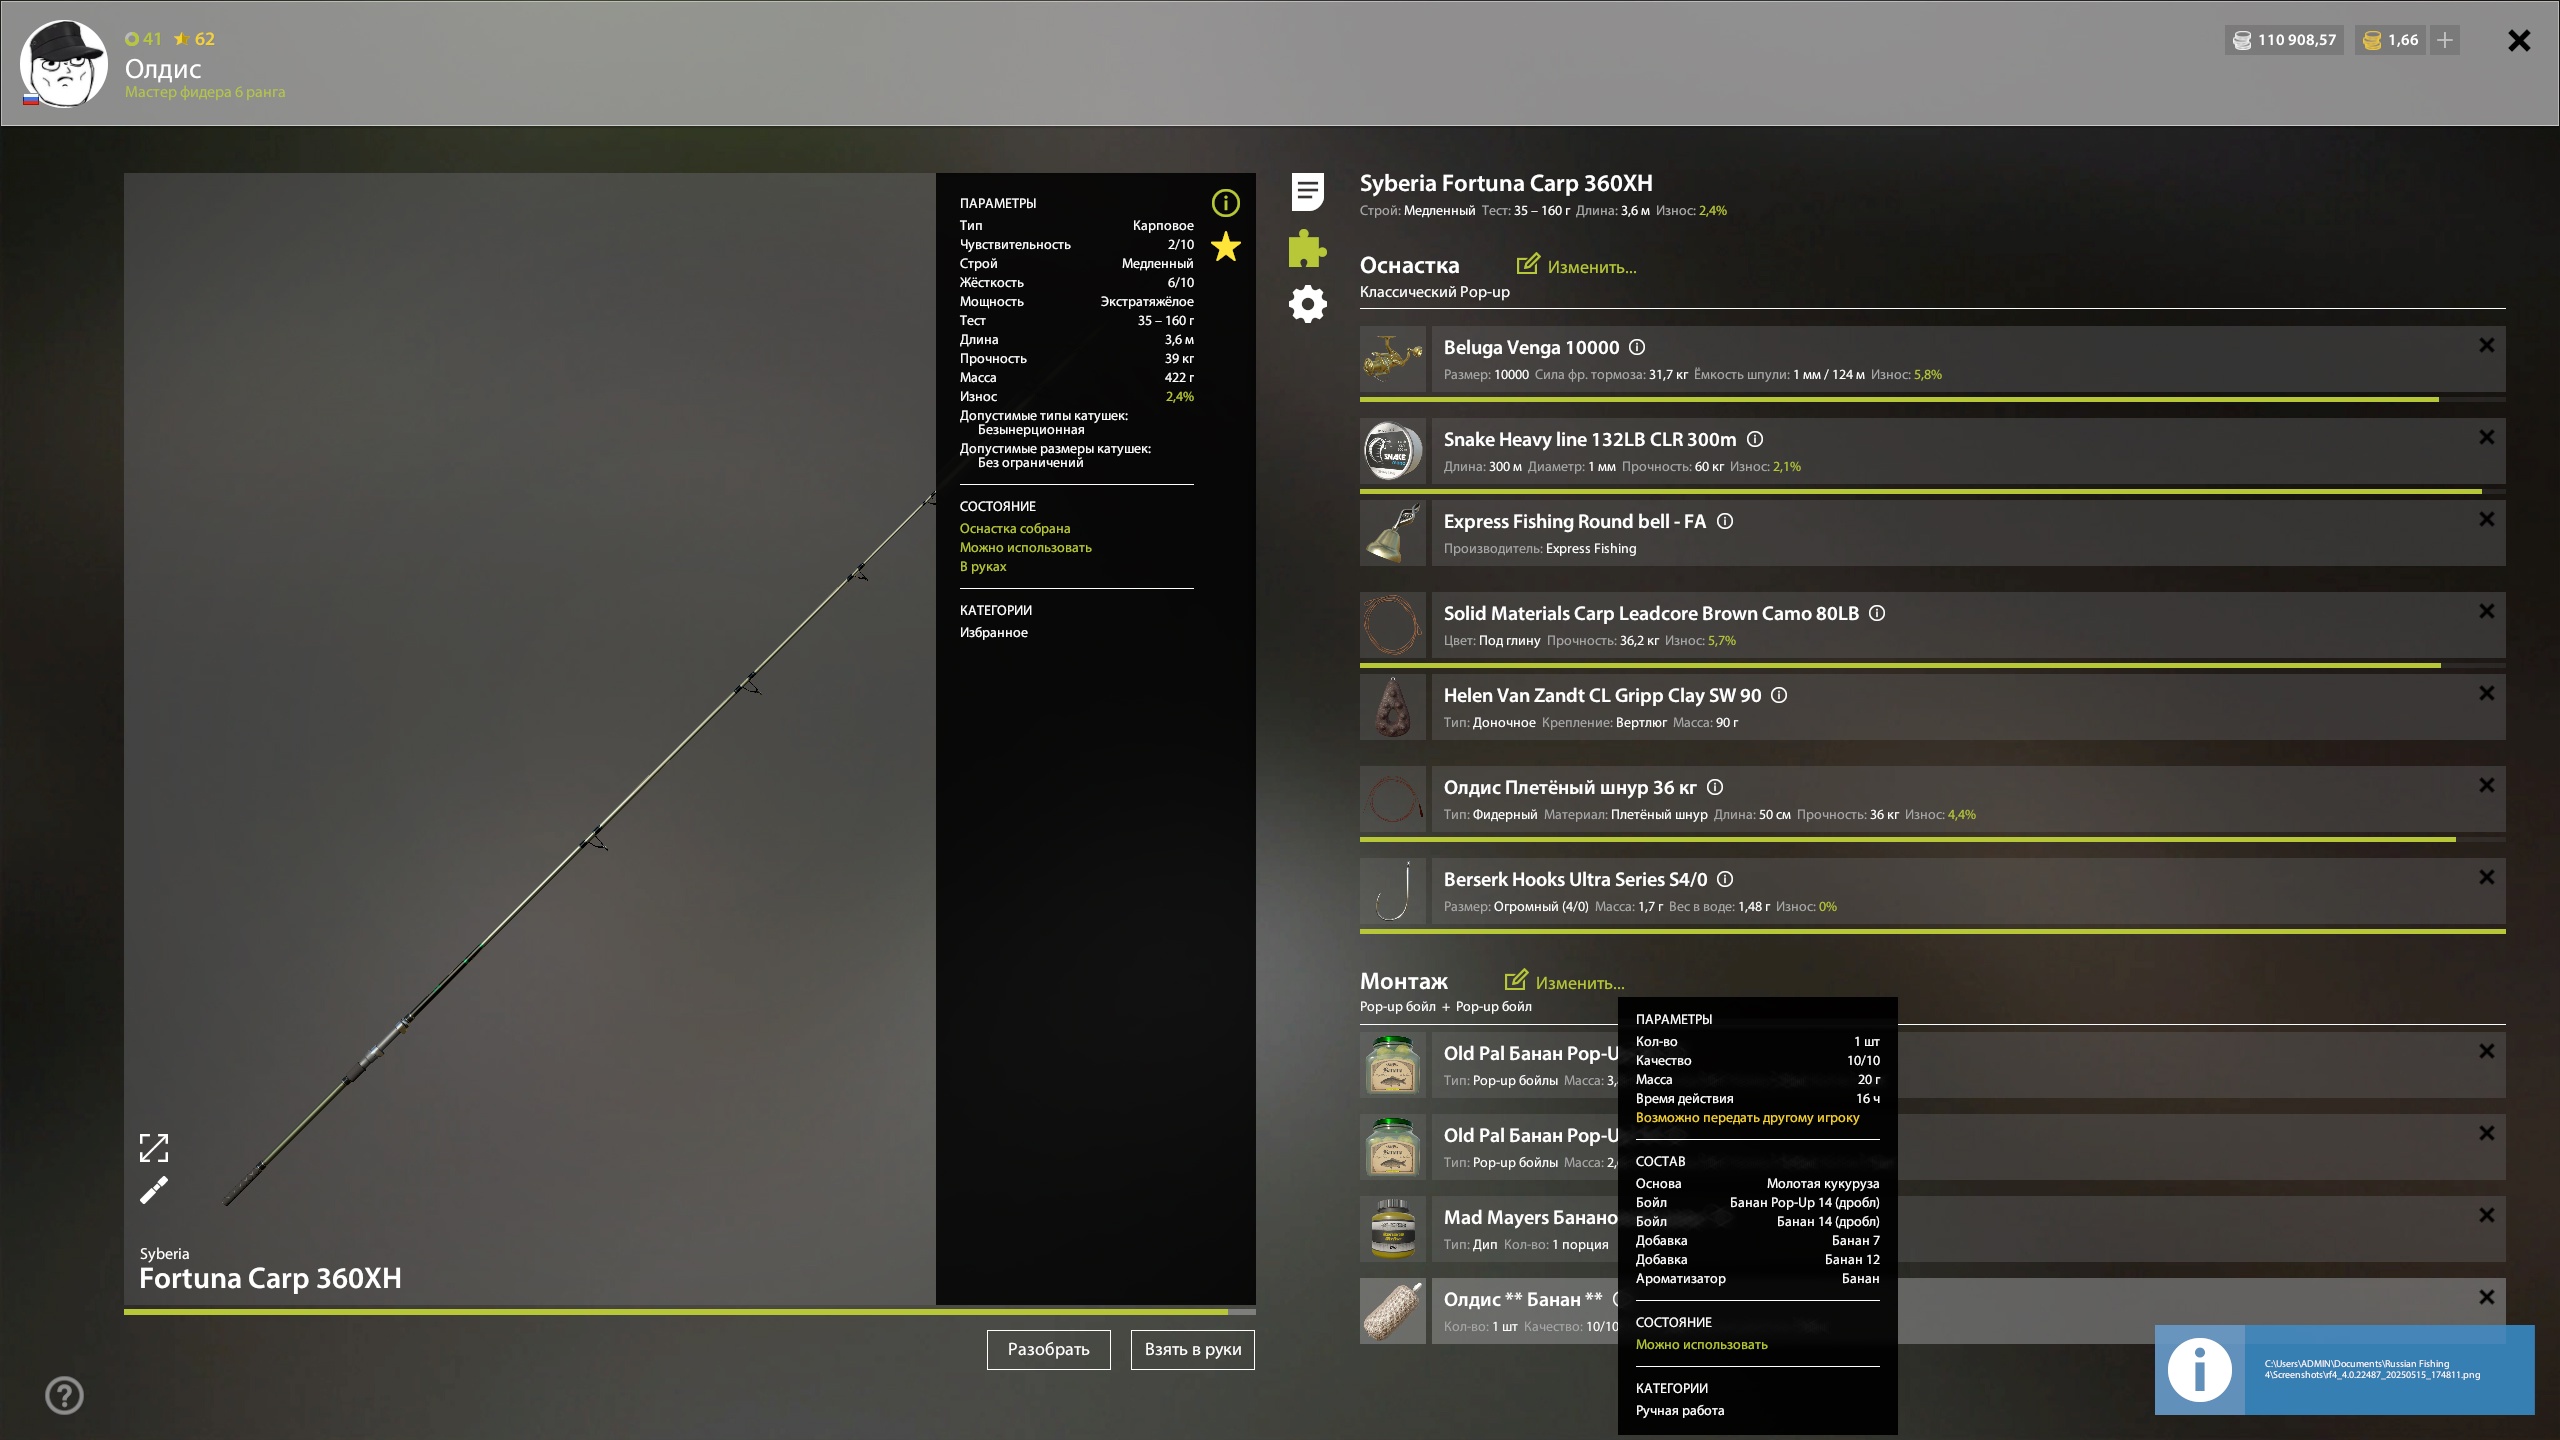Open info for Олдис Плетёный шнур 36 кг

pos(1715,787)
